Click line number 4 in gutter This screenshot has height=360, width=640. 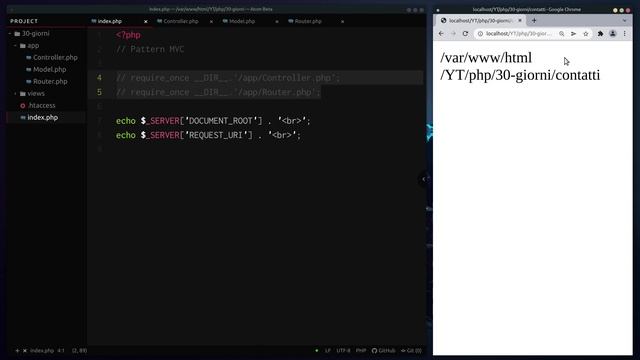coord(99,78)
